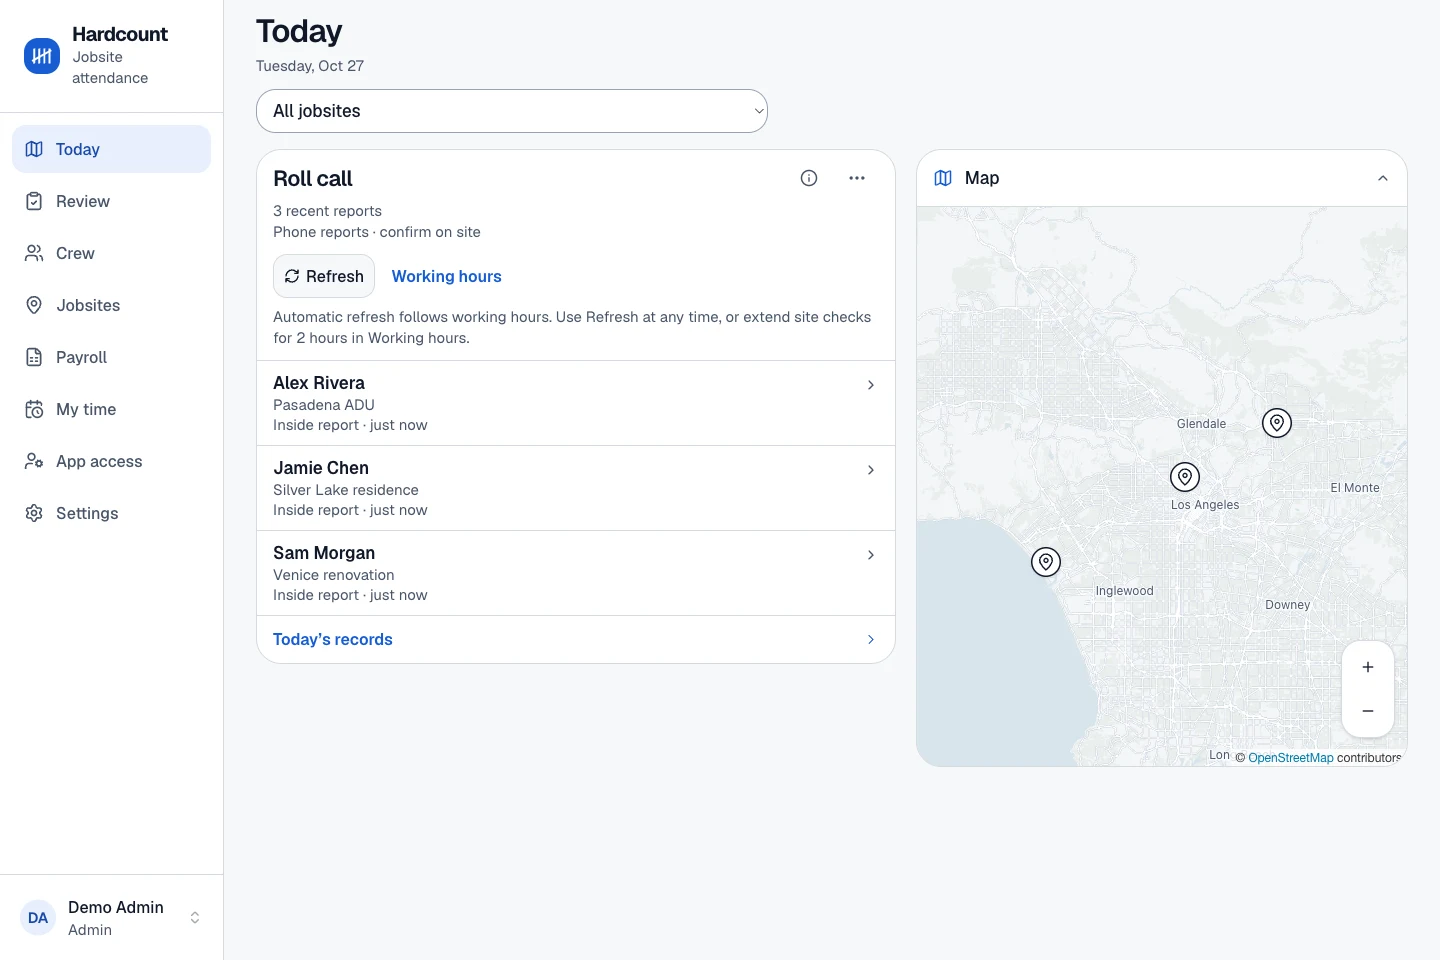Image resolution: width=1440 pixels, height=960 pixels.
Task: Open Roll call more options ellipsis
Action: [857, 178]
